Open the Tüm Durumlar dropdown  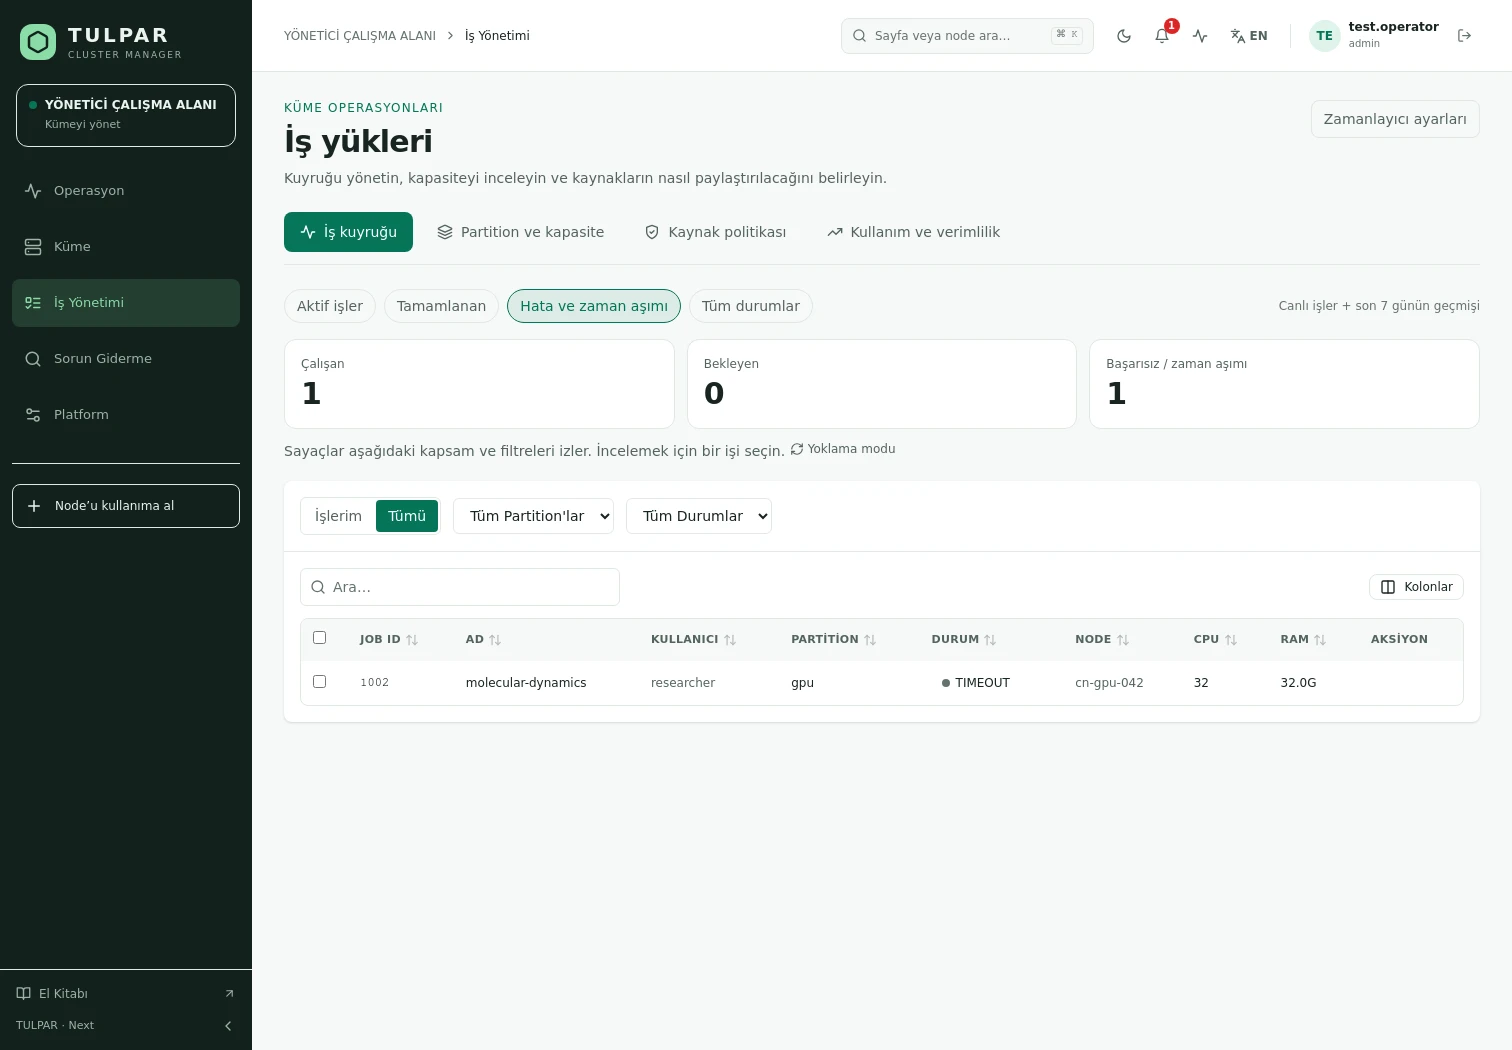699,516
